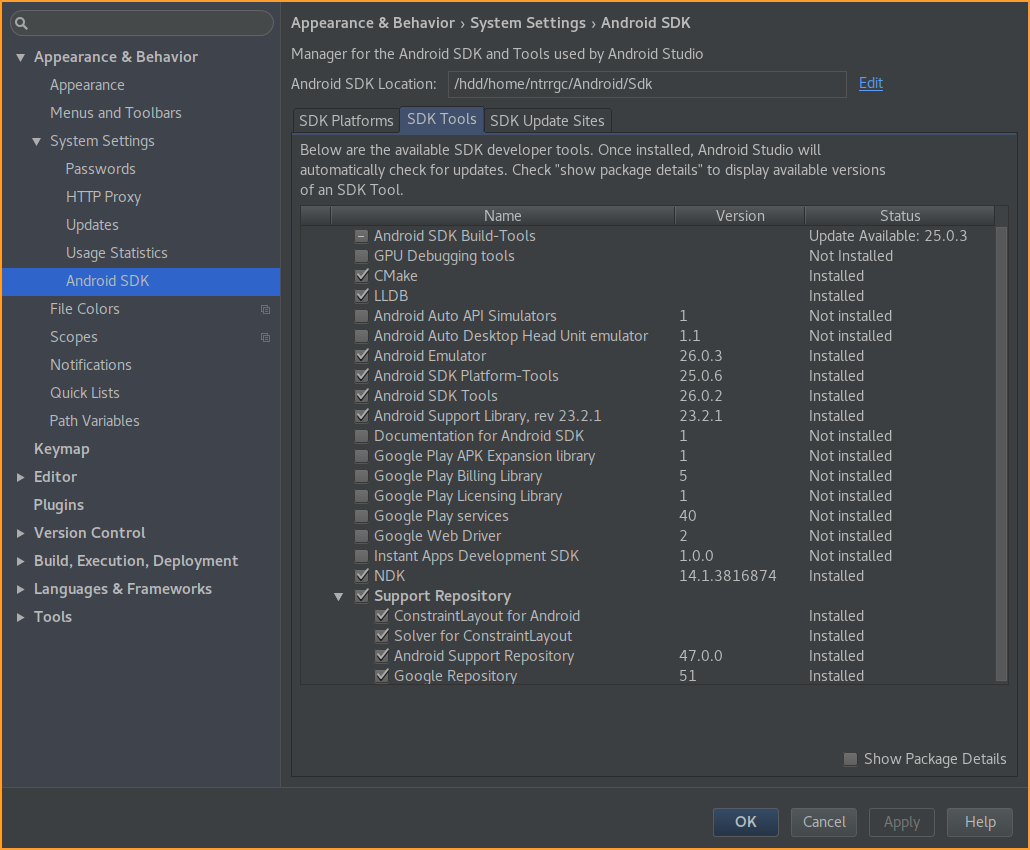The height and width of the screenshot is (850, 1030).
Task: Check the Google Play services package
Action: tap(361, 516)
